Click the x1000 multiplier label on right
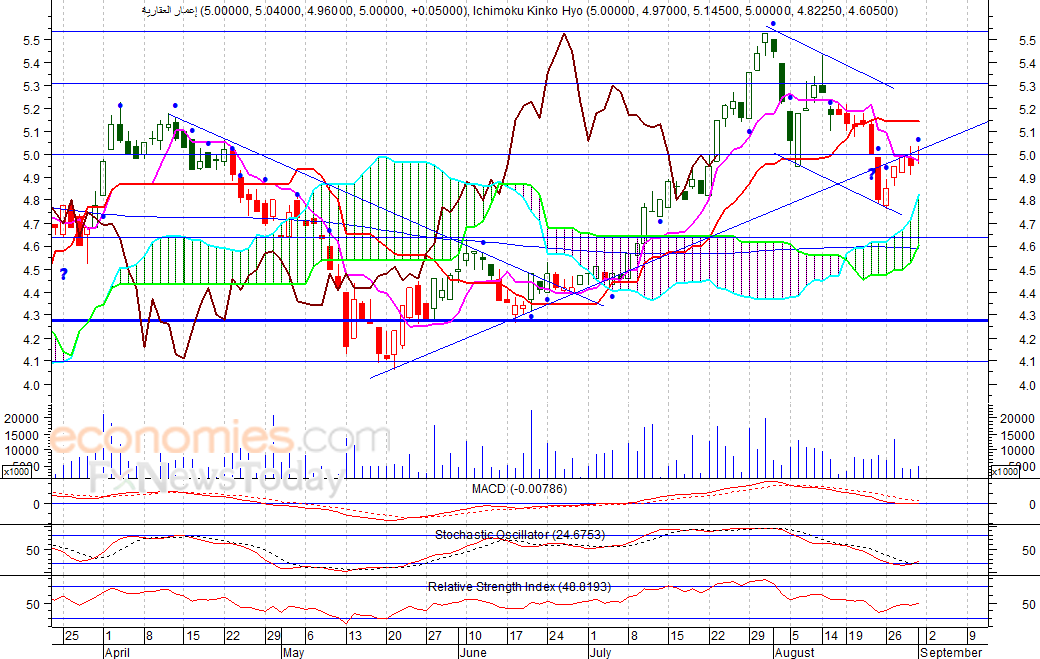Screen dimensions: 1040x659 click(1004, 471)
